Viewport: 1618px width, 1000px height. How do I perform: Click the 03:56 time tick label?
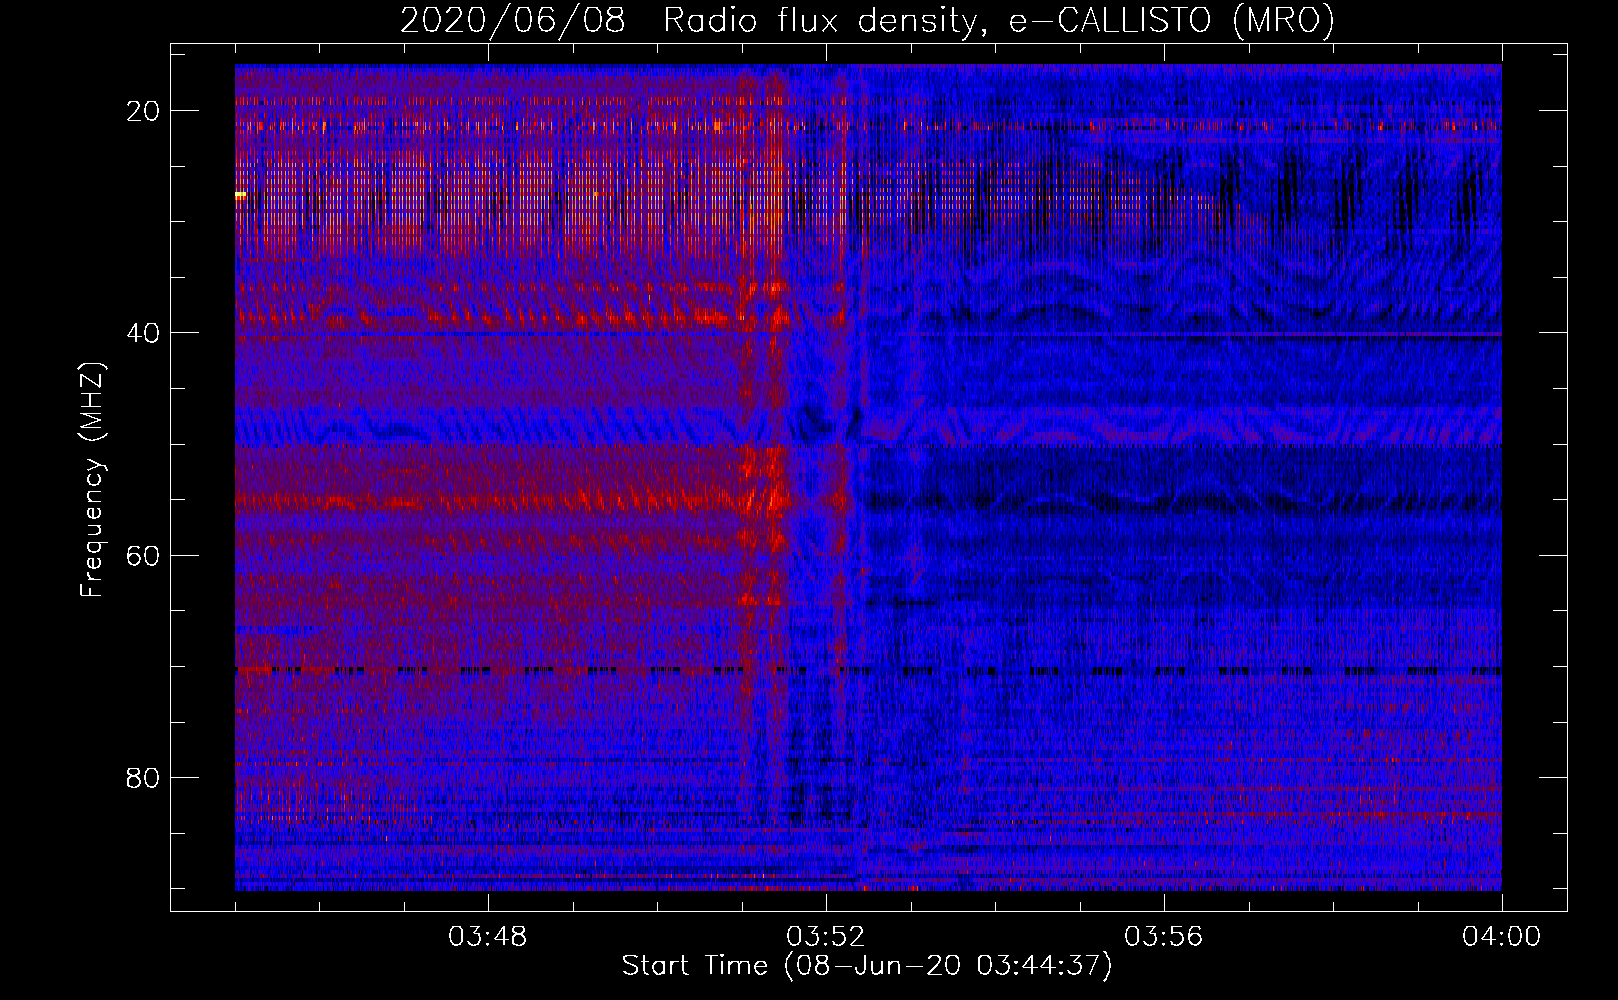(1164, 937)
